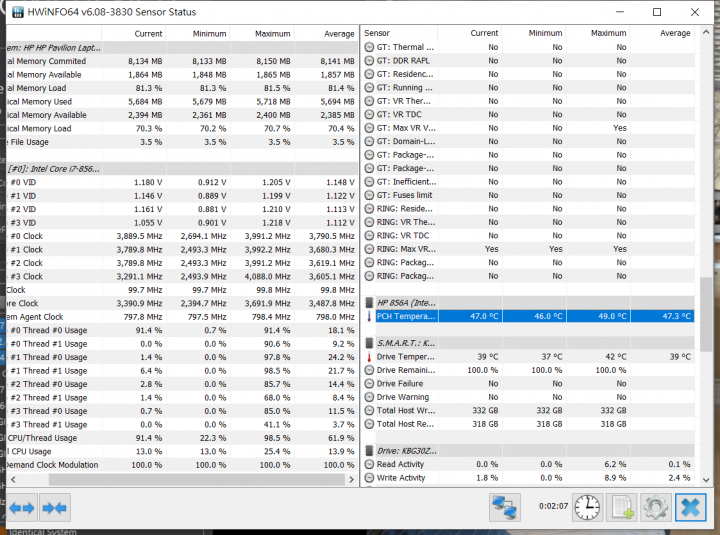
Task: Click left pane horizontal scrollbar left arrow
Action: (x=13, y=479)
